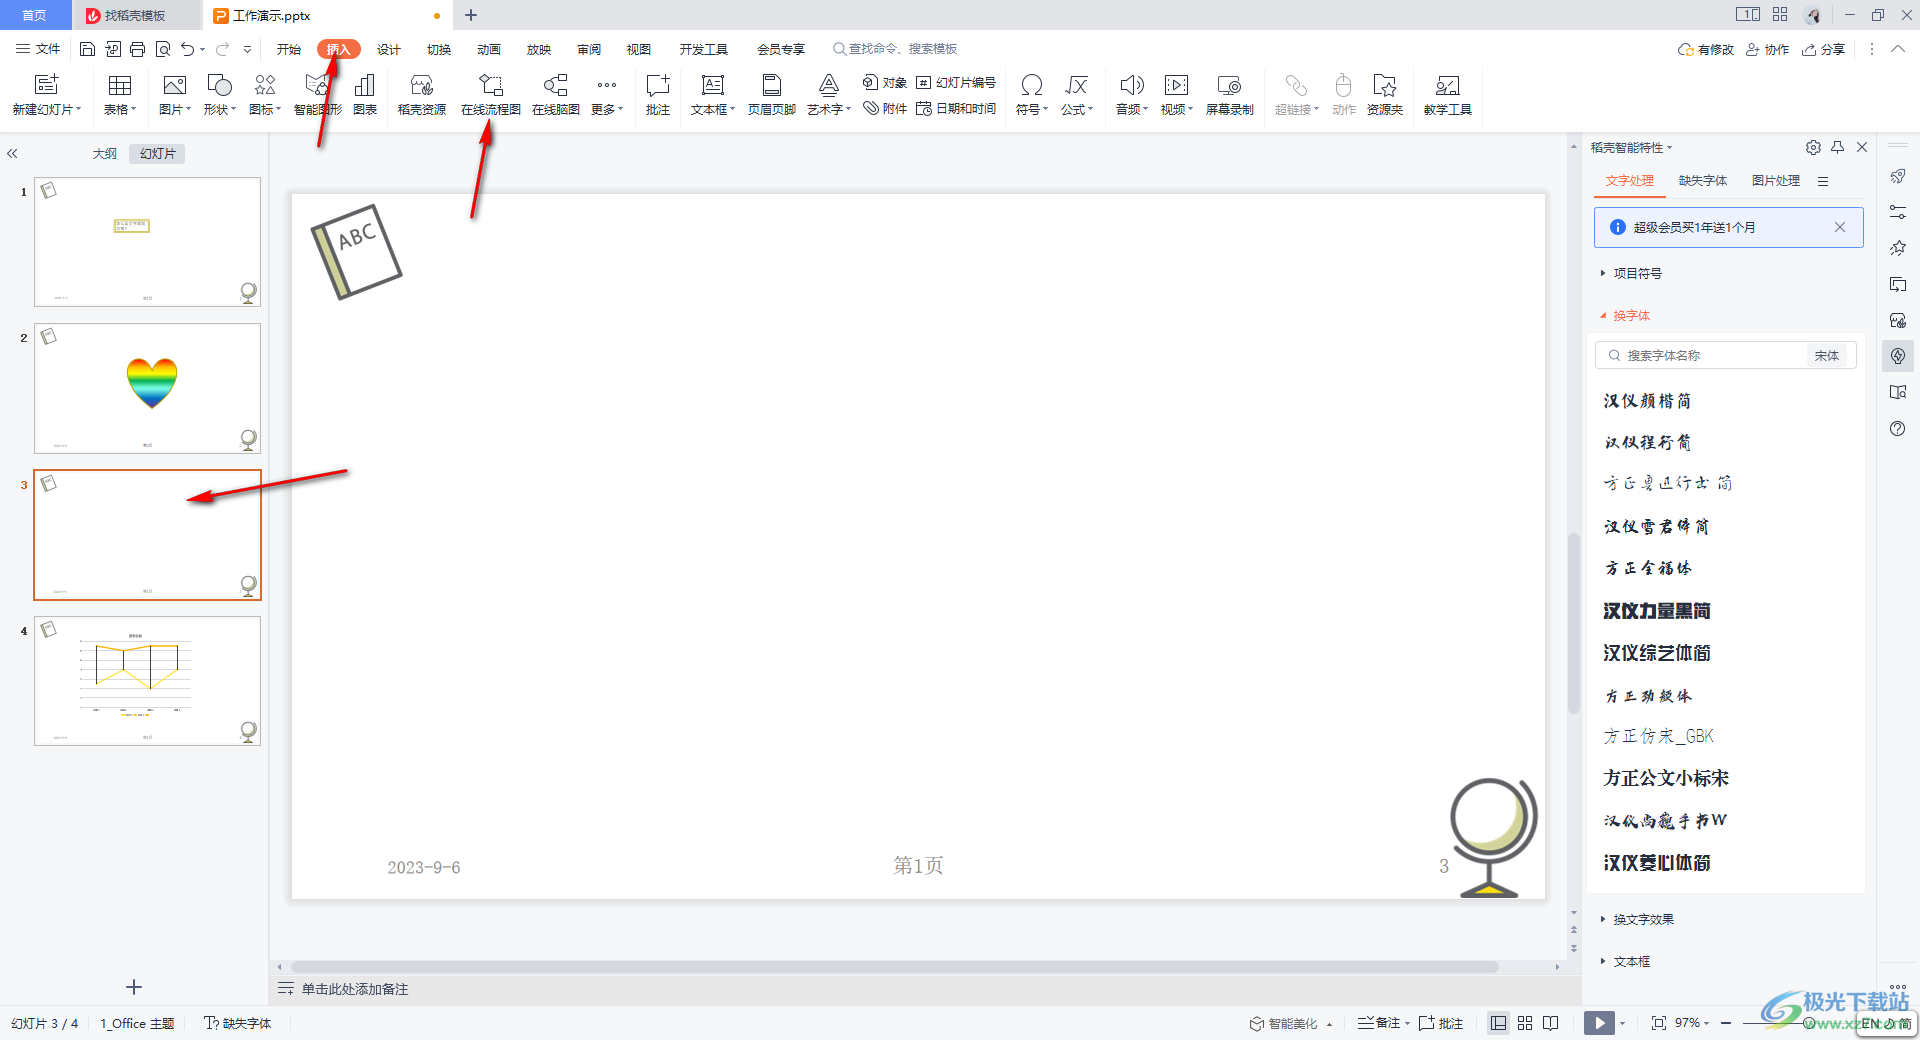Insert 艺术字 word art
1920x1040 pixels.
[x=829, y=96]
